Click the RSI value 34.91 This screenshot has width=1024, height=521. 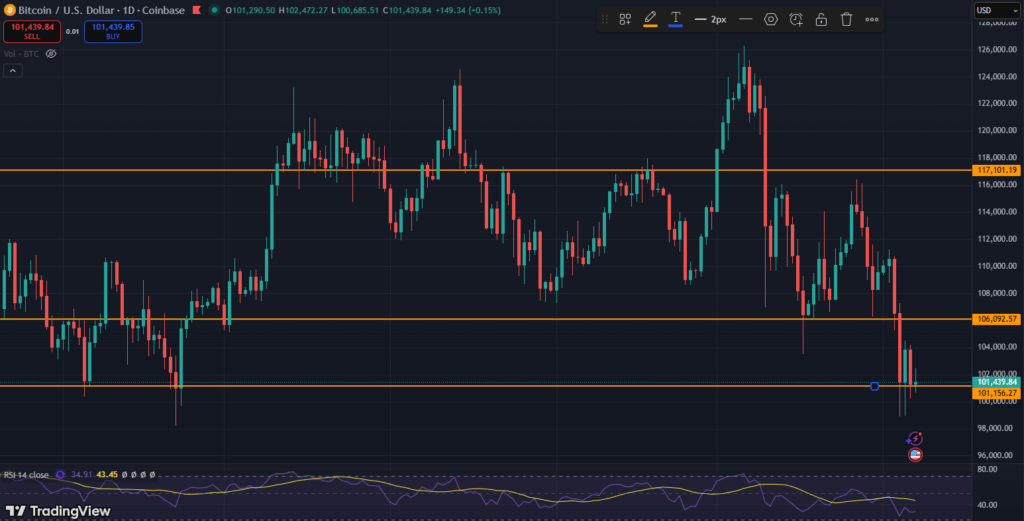click(x=82, y=475)
